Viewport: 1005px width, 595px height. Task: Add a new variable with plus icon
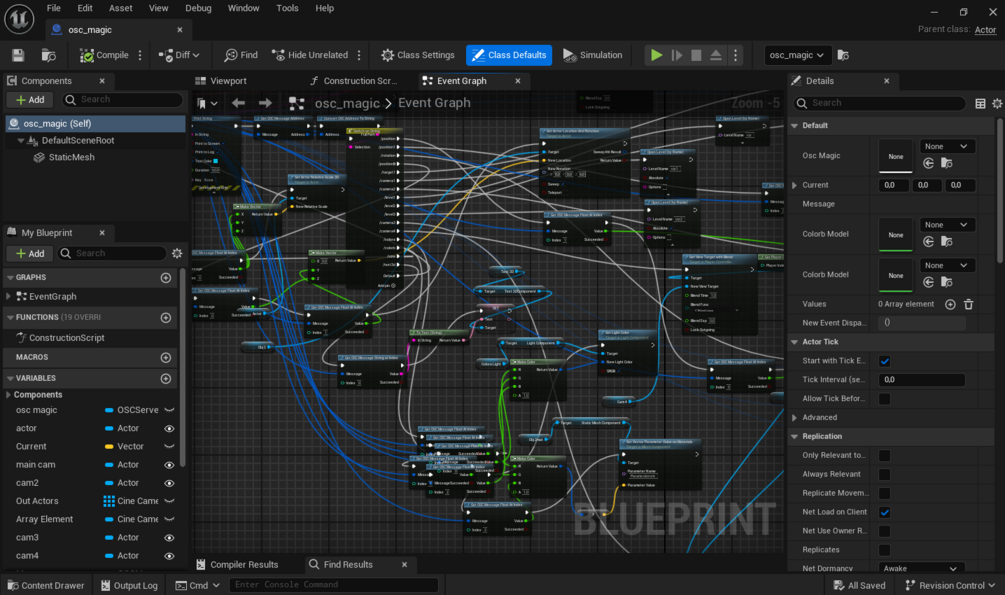(x=165, y=378)
